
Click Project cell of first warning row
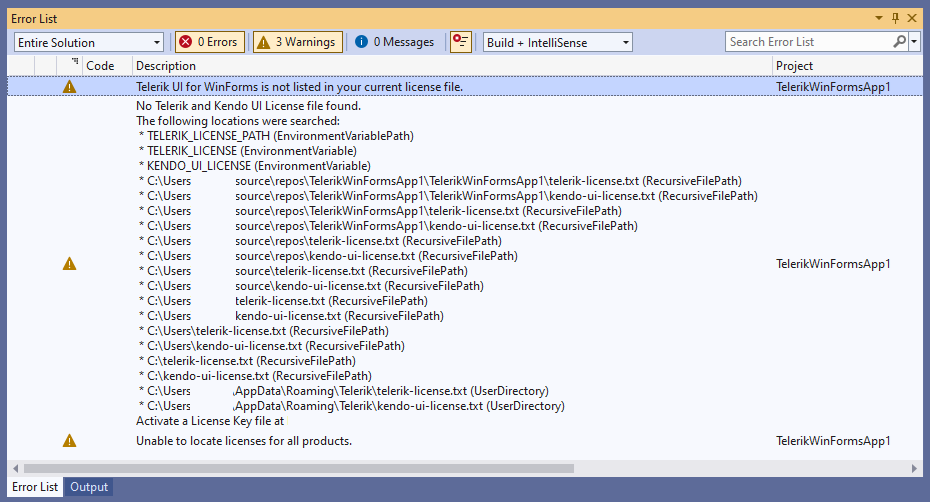coord(833,87)
